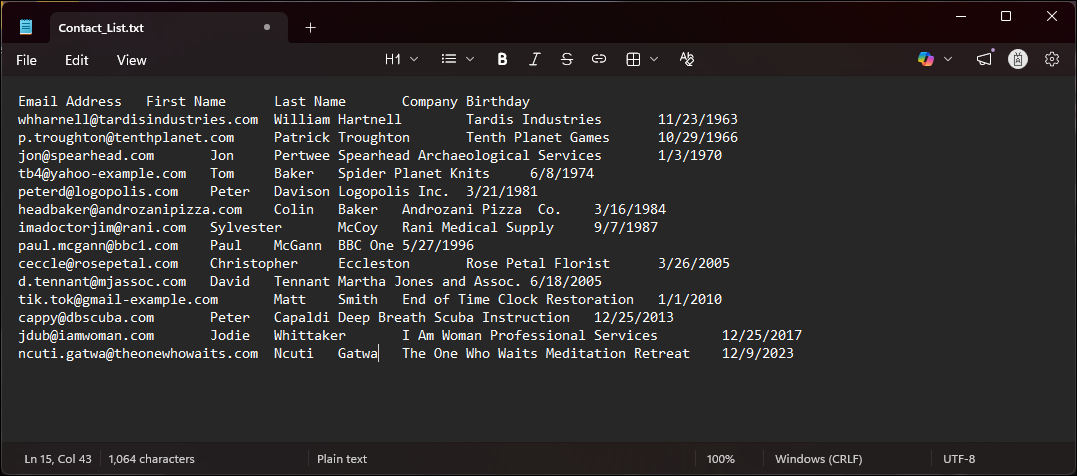Expand the list style dropdown arrow
Screen dimensions: 1077x476
pos(470,60)
